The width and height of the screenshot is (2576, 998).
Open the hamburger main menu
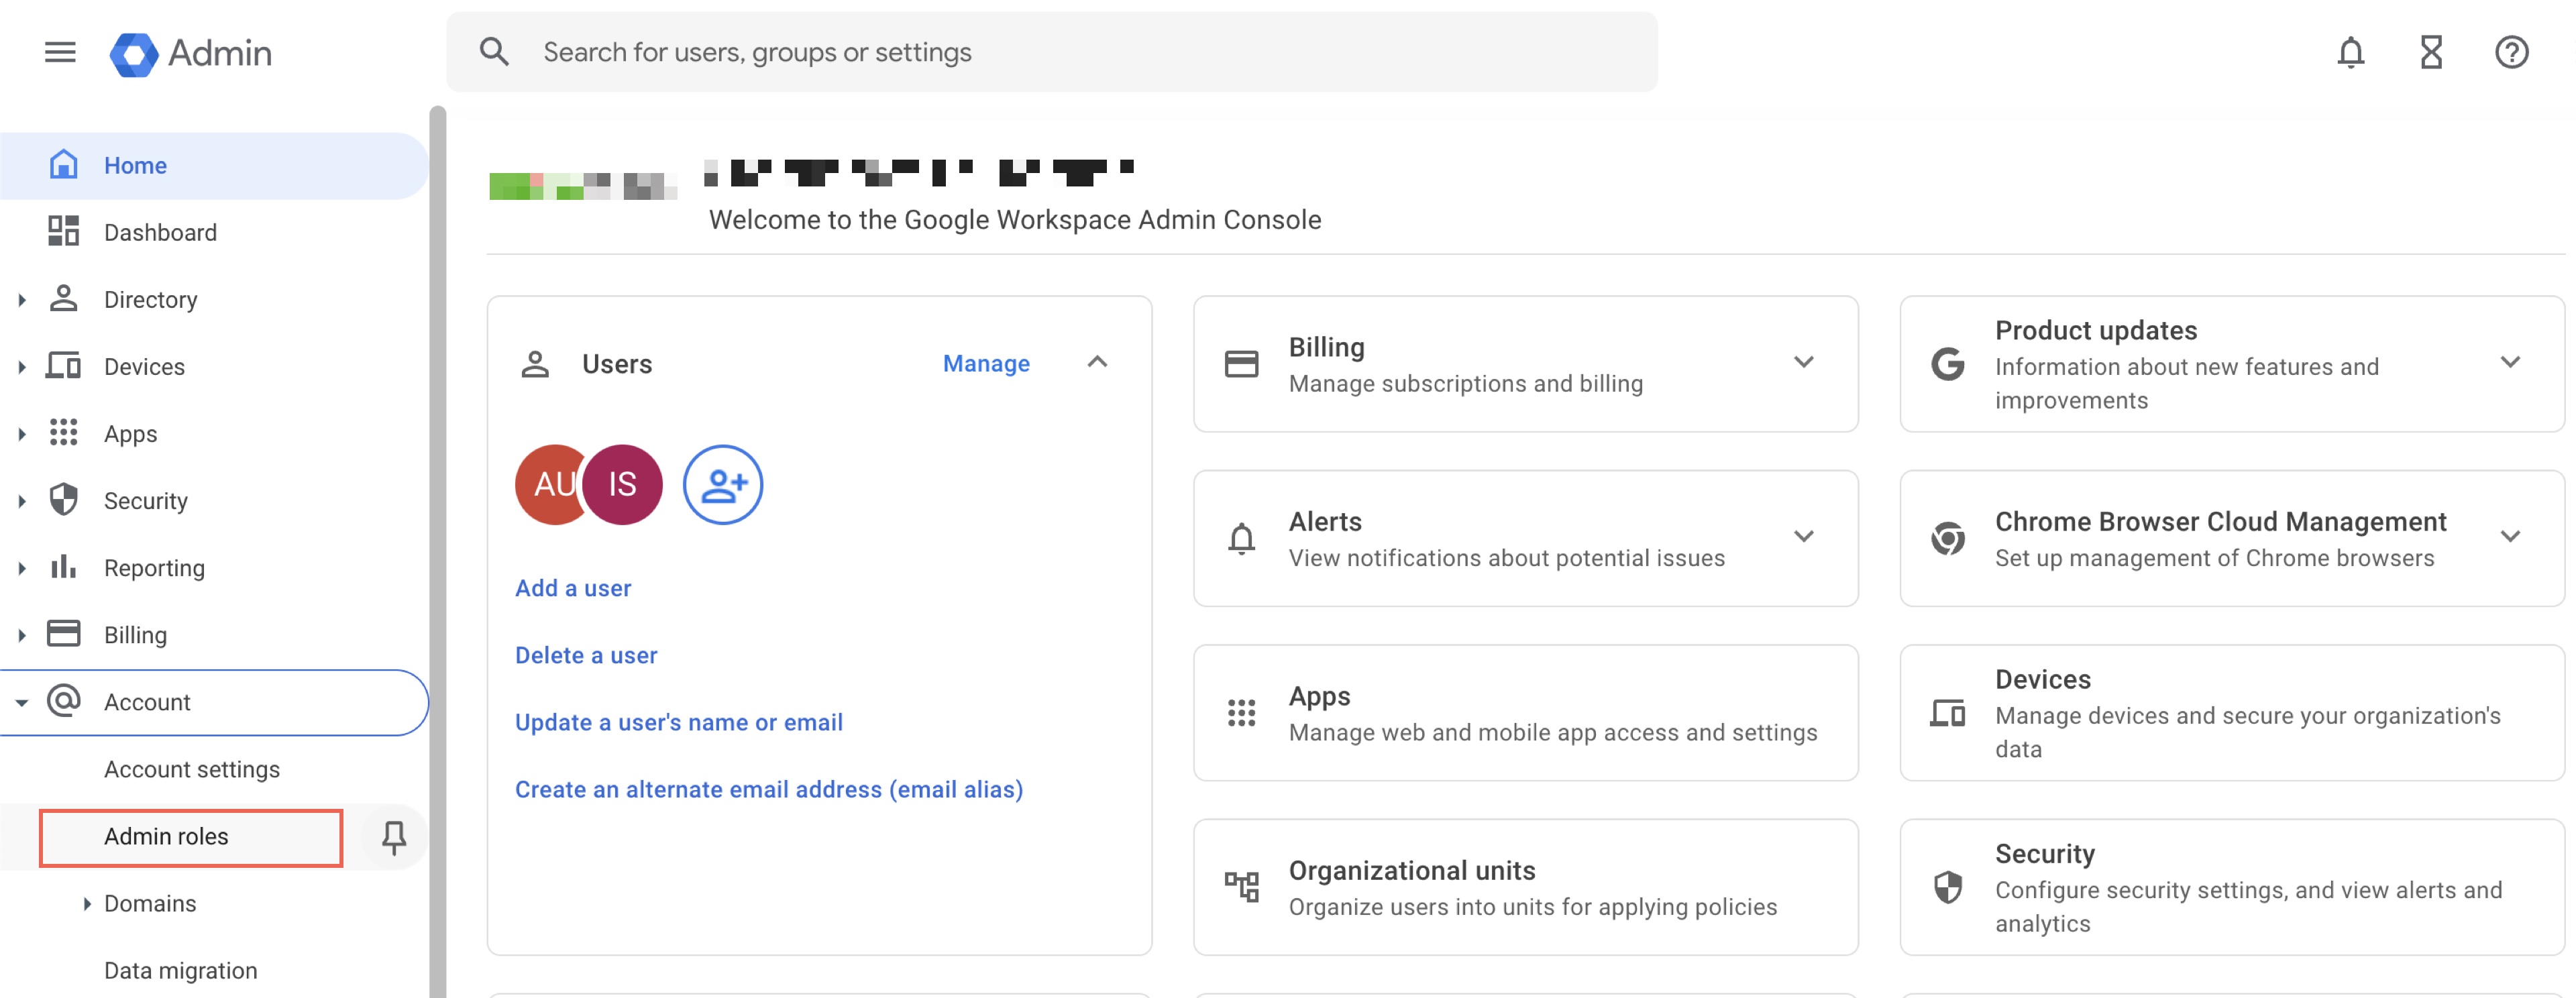(60, 52)
